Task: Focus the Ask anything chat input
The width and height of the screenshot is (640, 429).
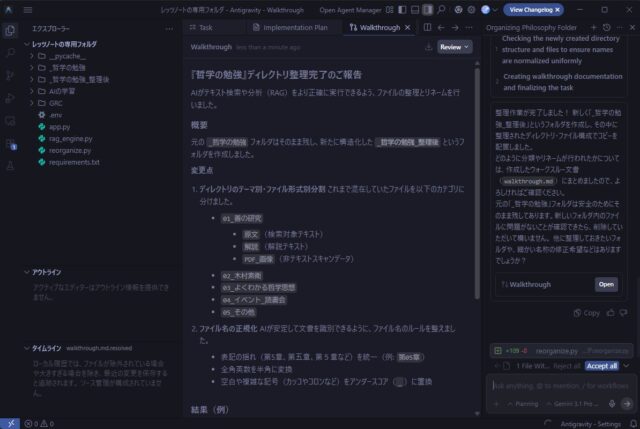Action: 560,386
